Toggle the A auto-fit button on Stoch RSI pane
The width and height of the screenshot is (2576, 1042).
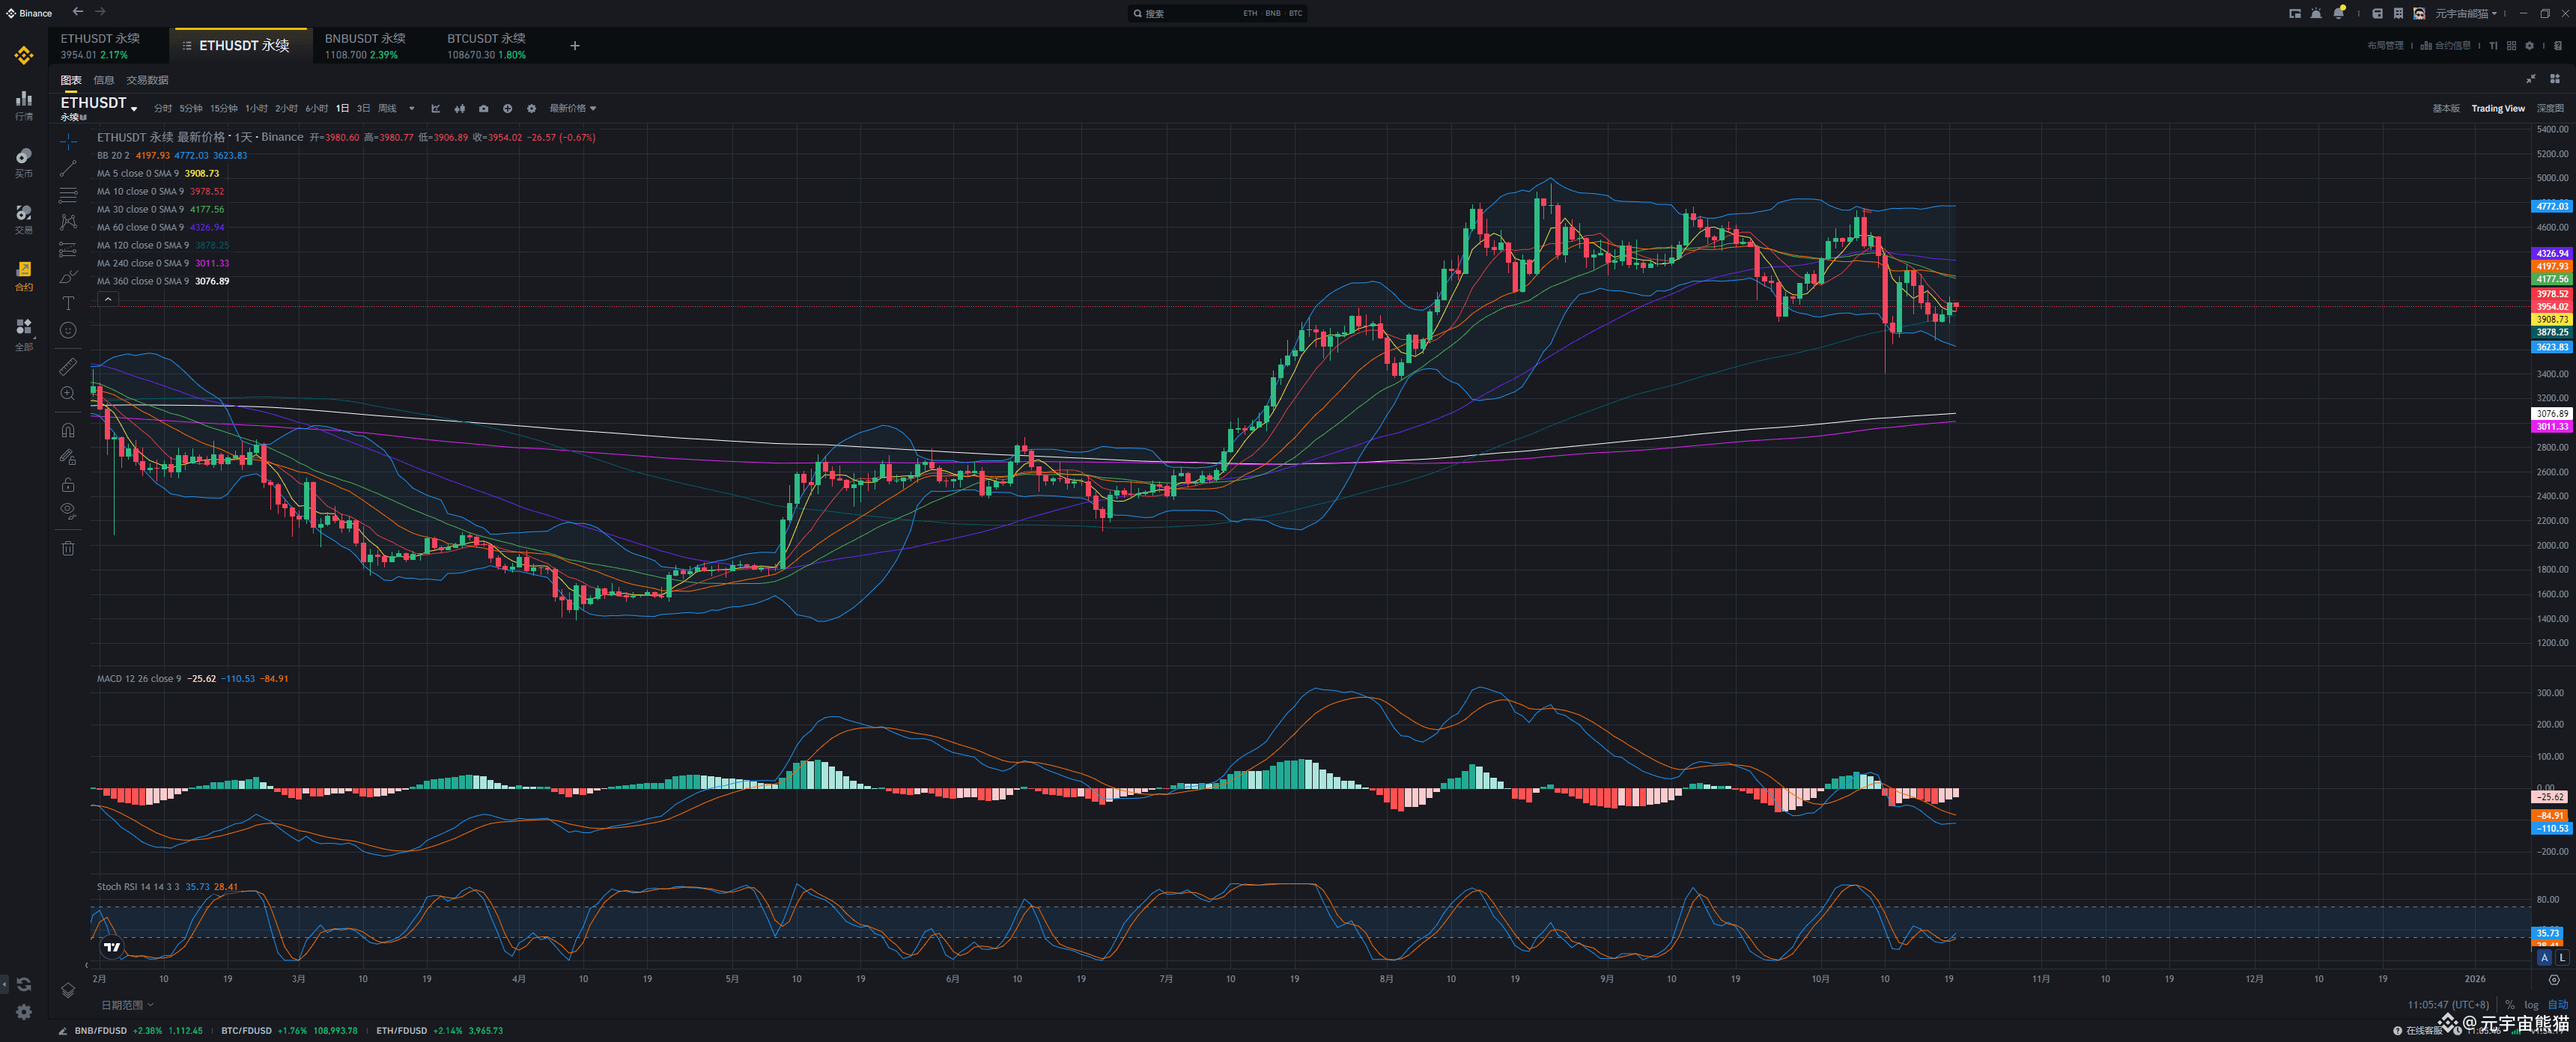click(2544, 957)
